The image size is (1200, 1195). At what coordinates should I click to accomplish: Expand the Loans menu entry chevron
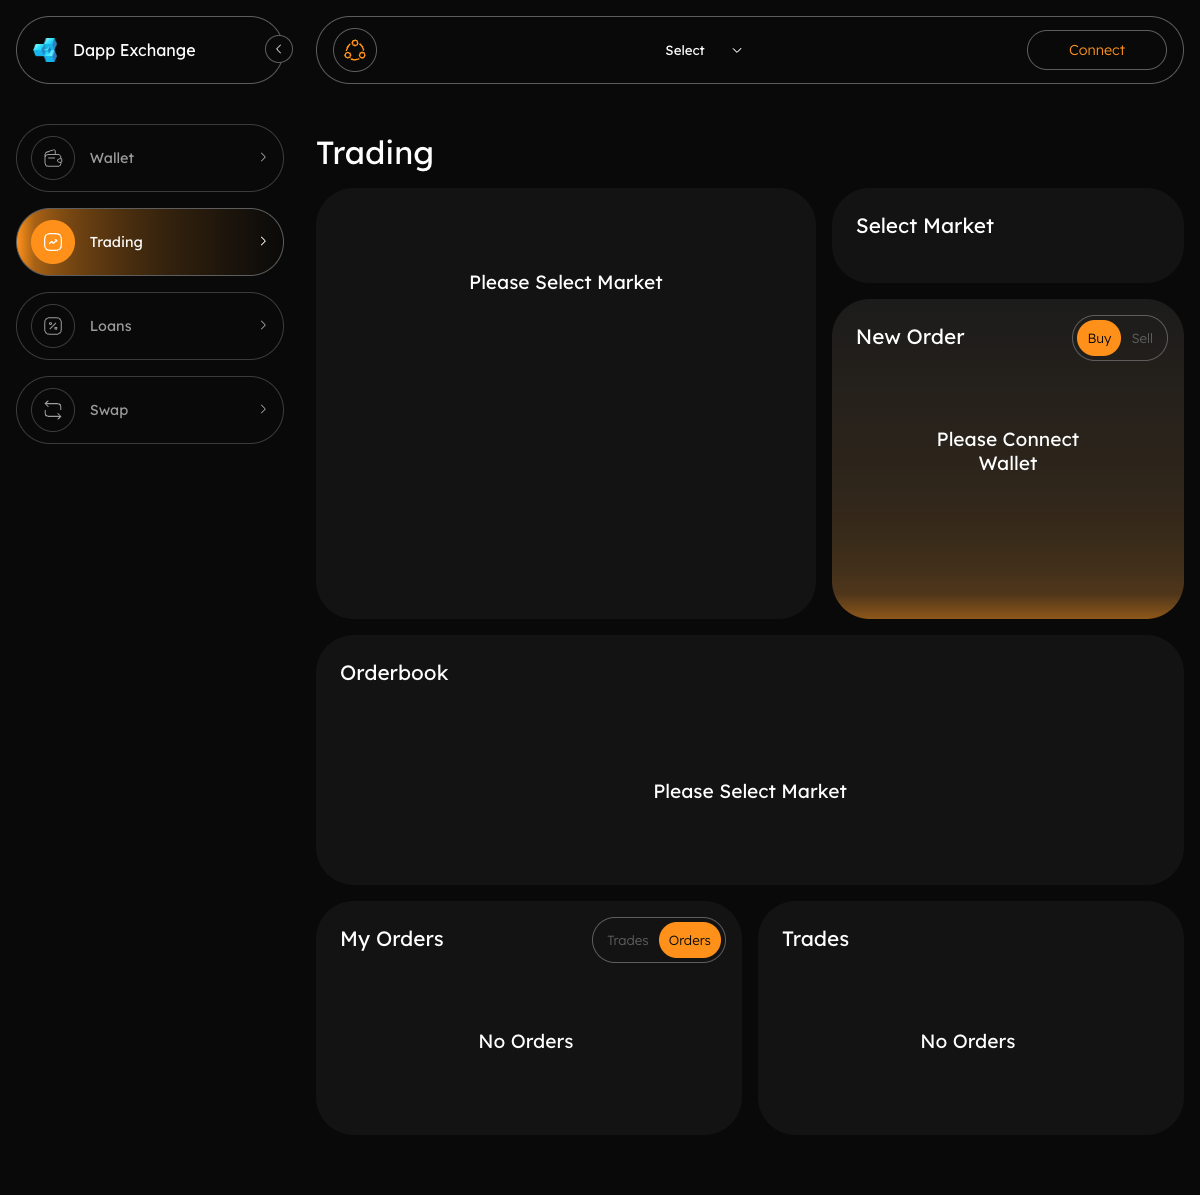click(x=262, y=325)
